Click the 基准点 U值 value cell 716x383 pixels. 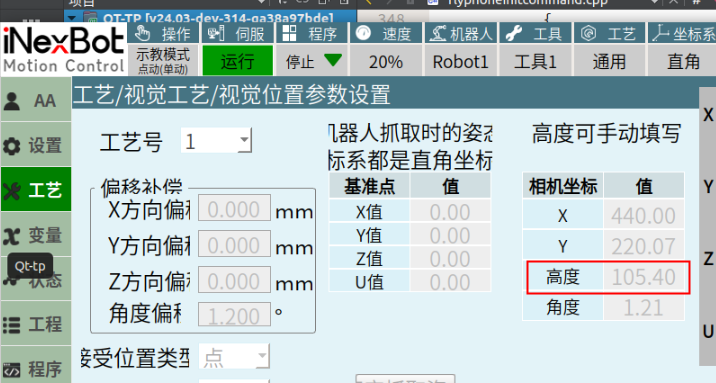450,282
